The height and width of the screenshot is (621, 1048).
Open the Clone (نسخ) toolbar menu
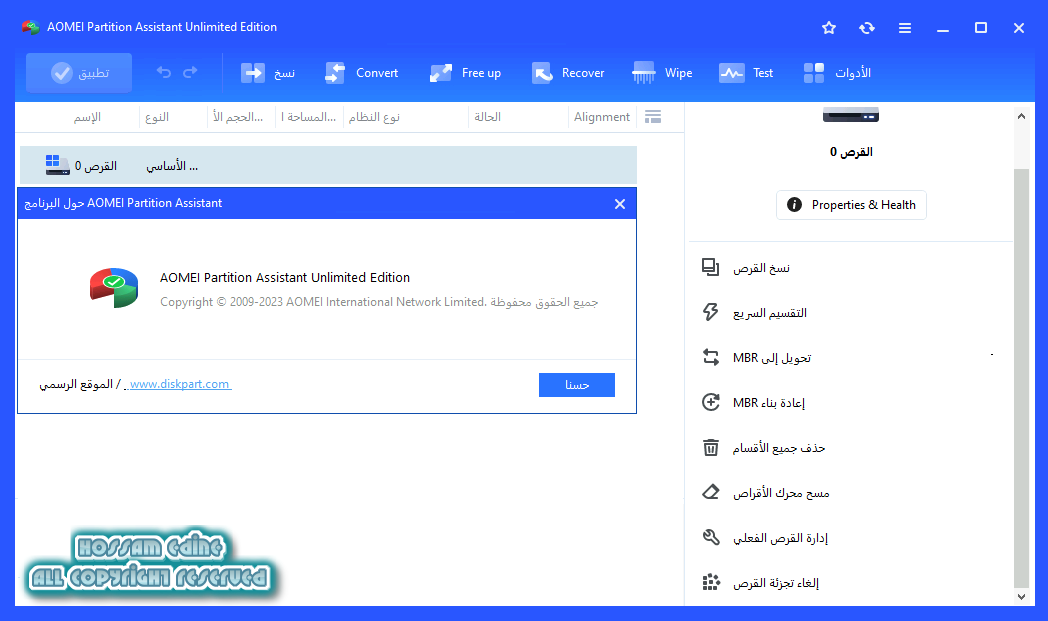[x=267, y=73]
